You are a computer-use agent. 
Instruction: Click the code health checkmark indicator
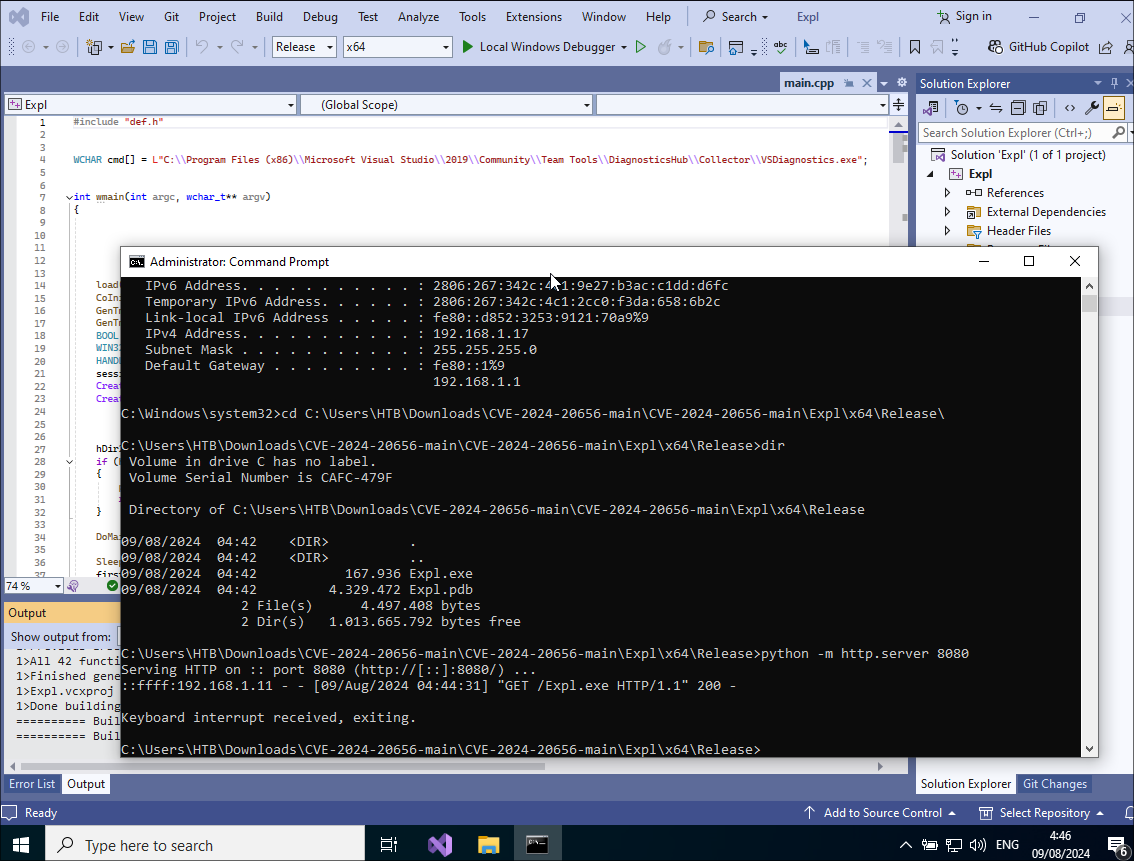[x=112, y=586]
